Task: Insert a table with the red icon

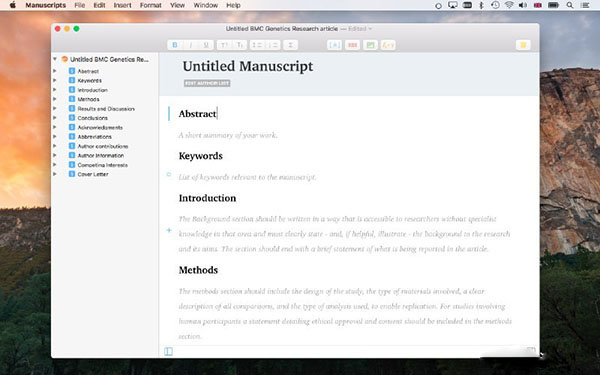Action: click(x=352, y=45)
